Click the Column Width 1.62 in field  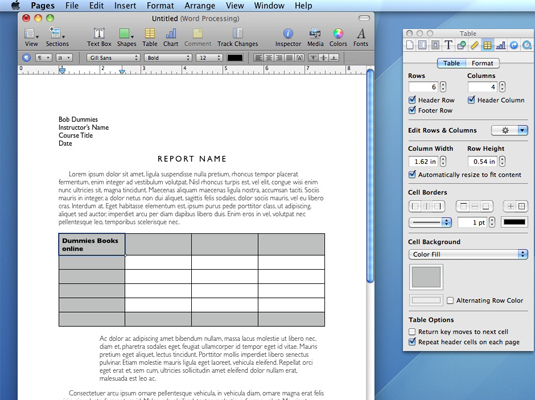click(424, 161)
